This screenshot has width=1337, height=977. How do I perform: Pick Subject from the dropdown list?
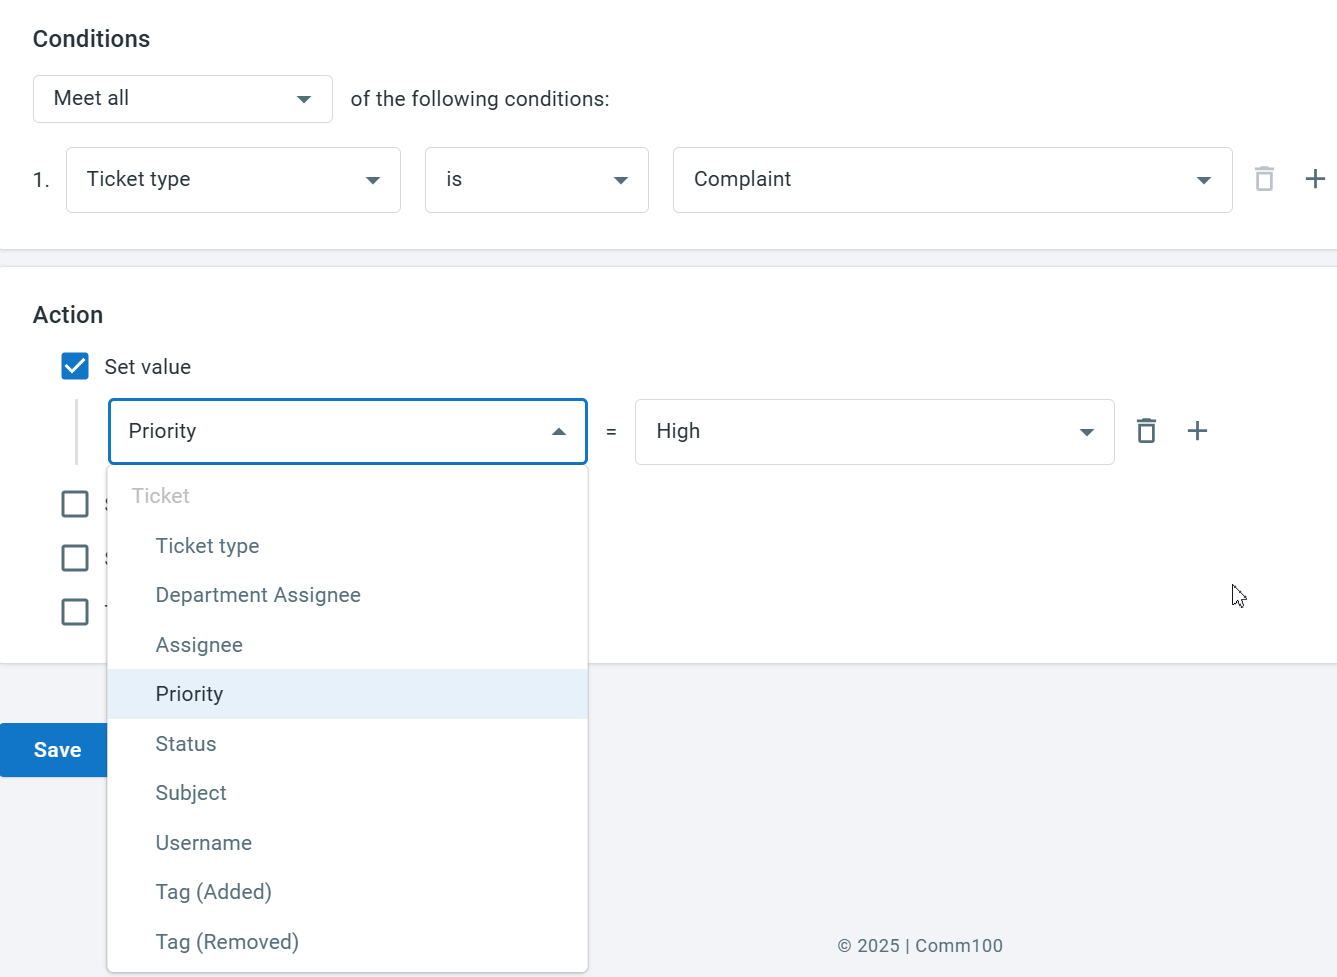click(348, 793)
